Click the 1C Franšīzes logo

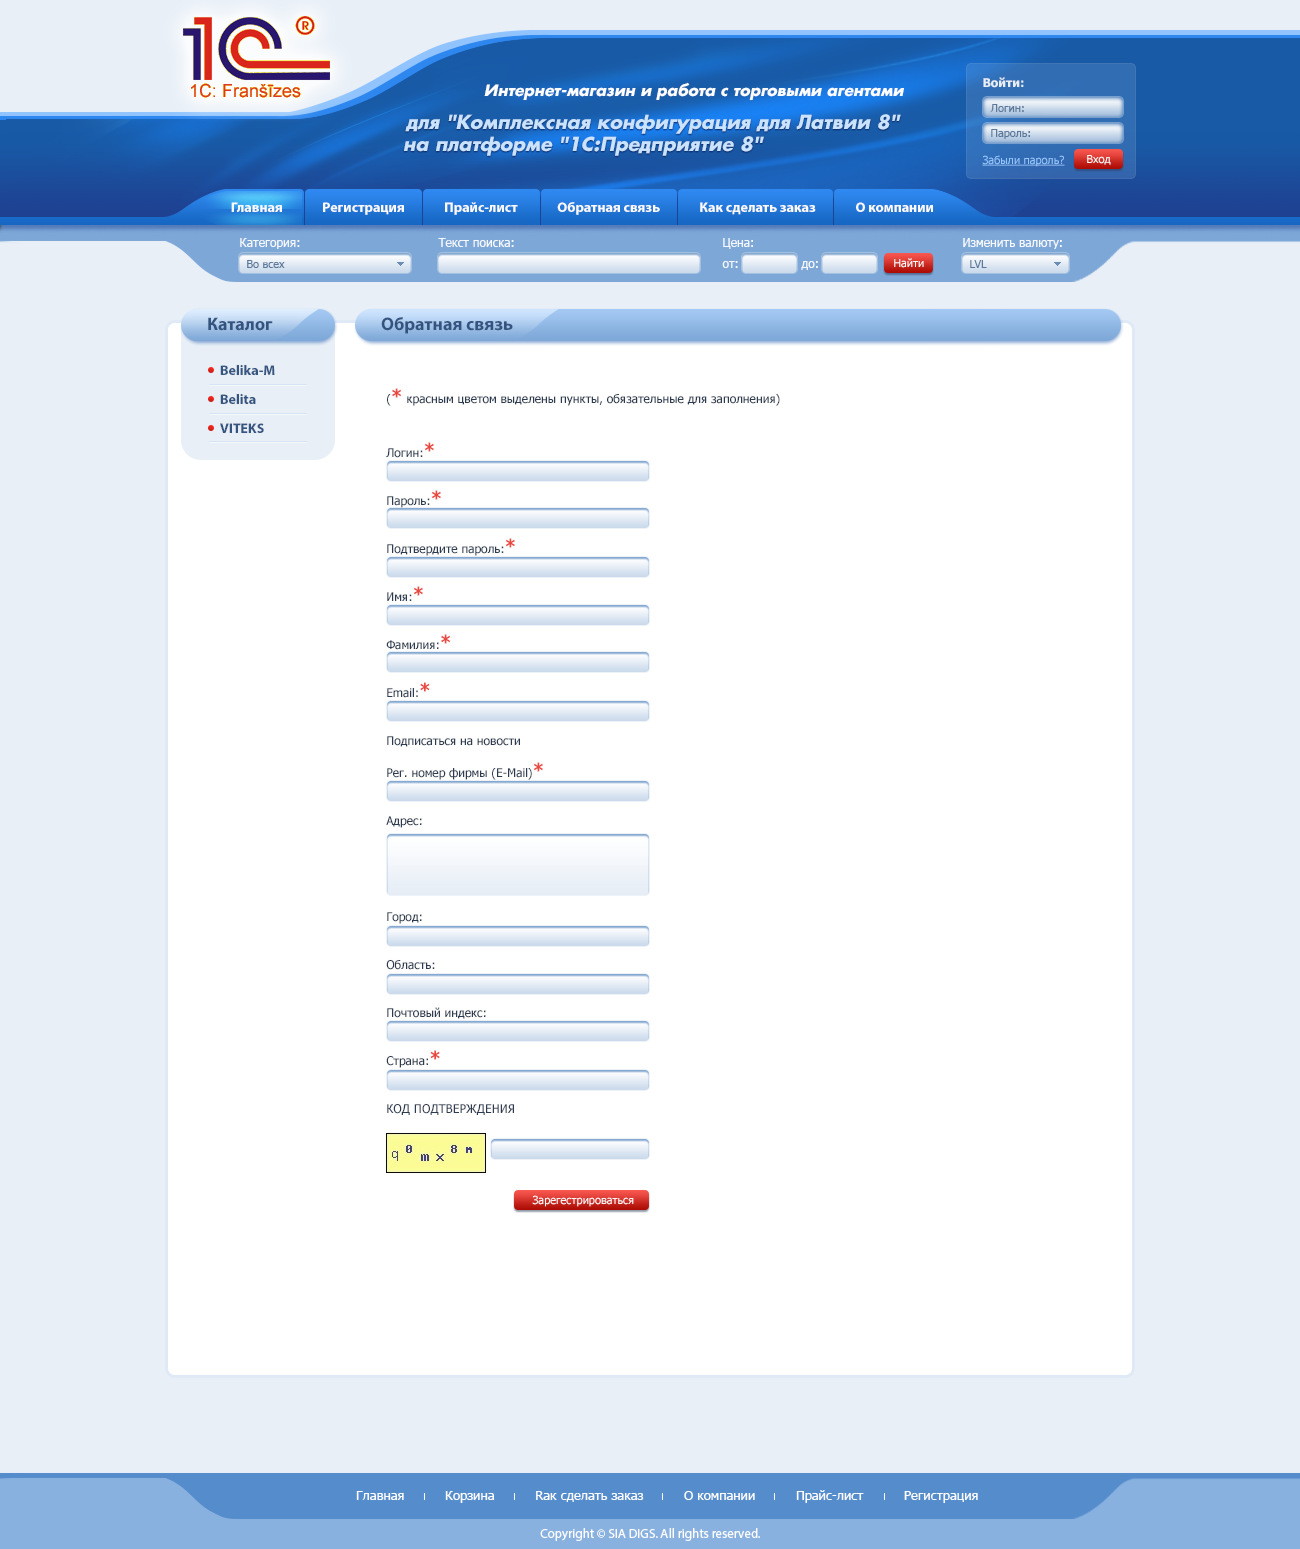pos(255,58)
